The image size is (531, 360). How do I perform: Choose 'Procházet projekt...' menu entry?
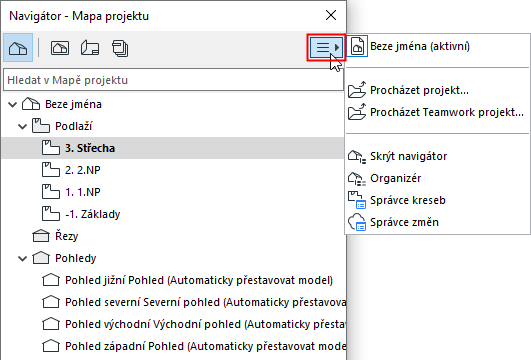point(438,90)
